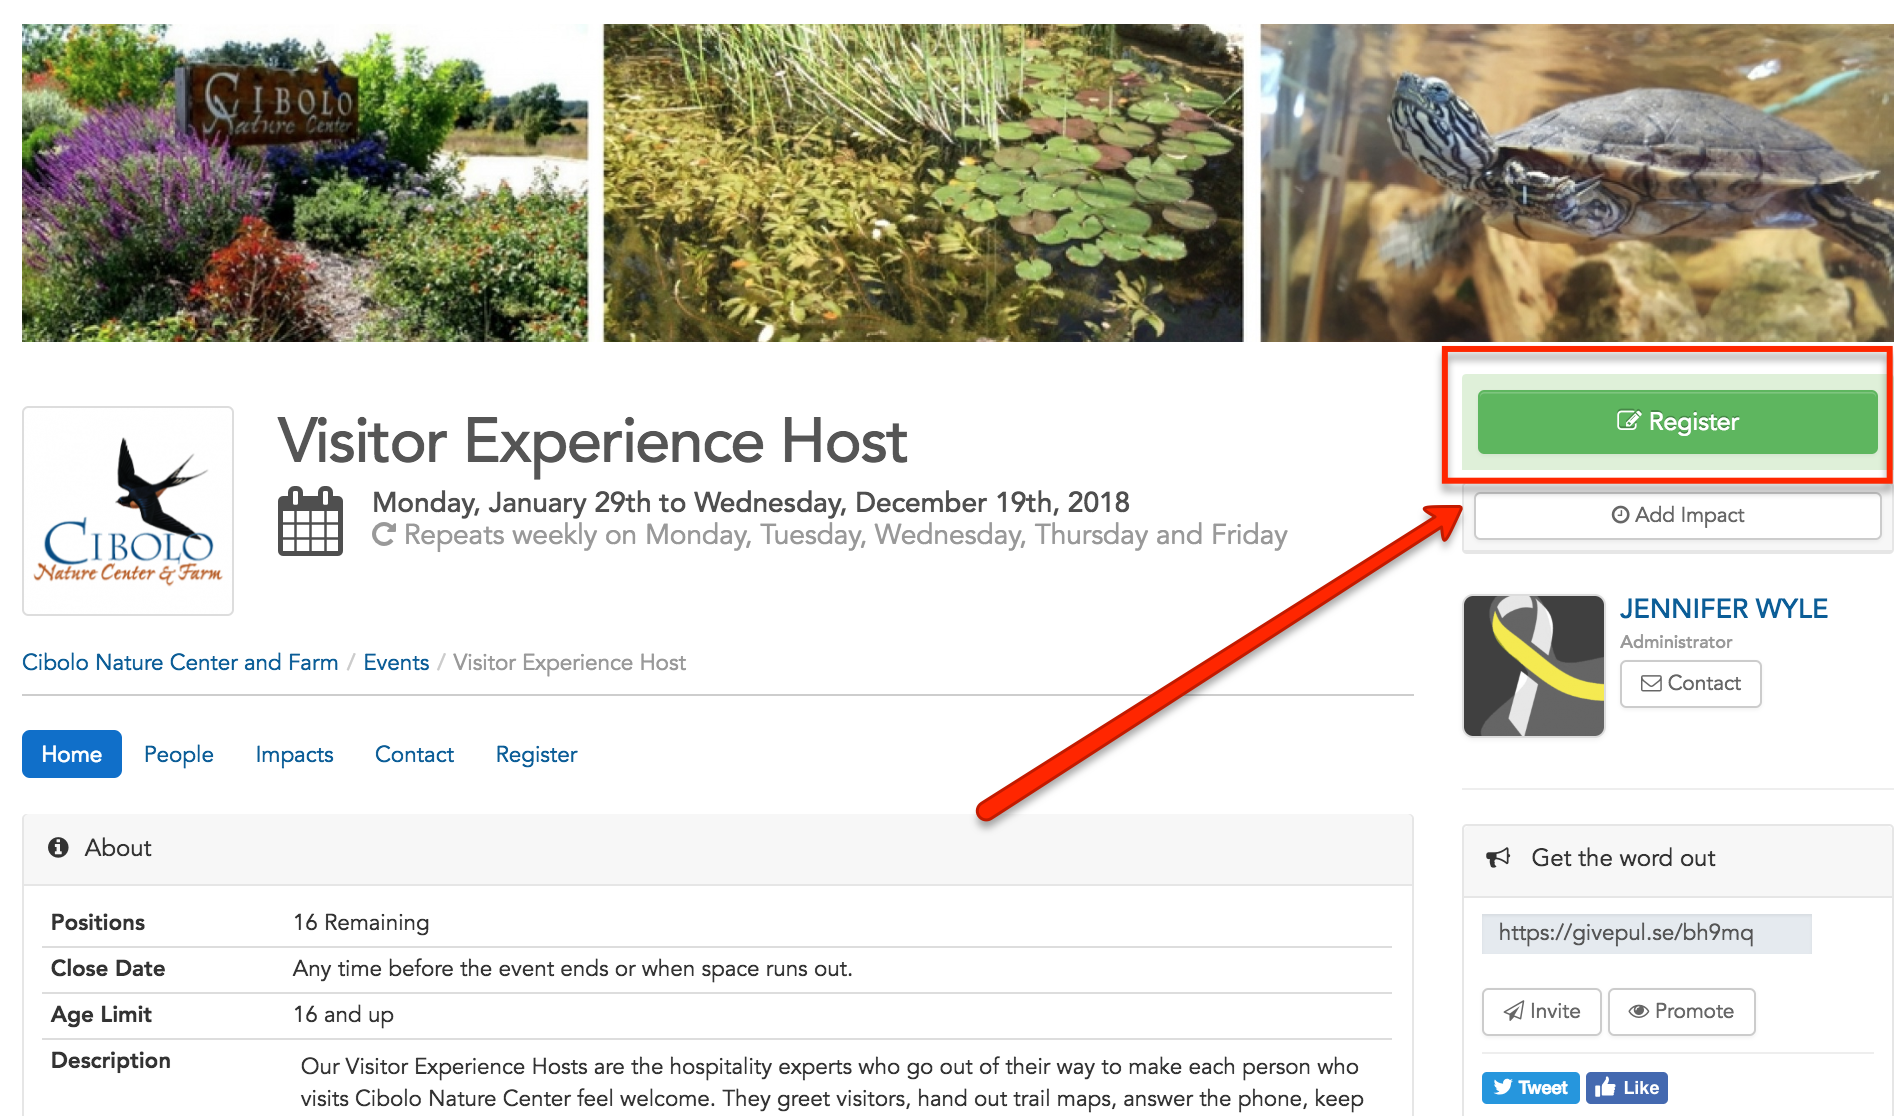
Task: Click the Facebook Like button
Action: pyautogui.click(x=1626, y=1087)
